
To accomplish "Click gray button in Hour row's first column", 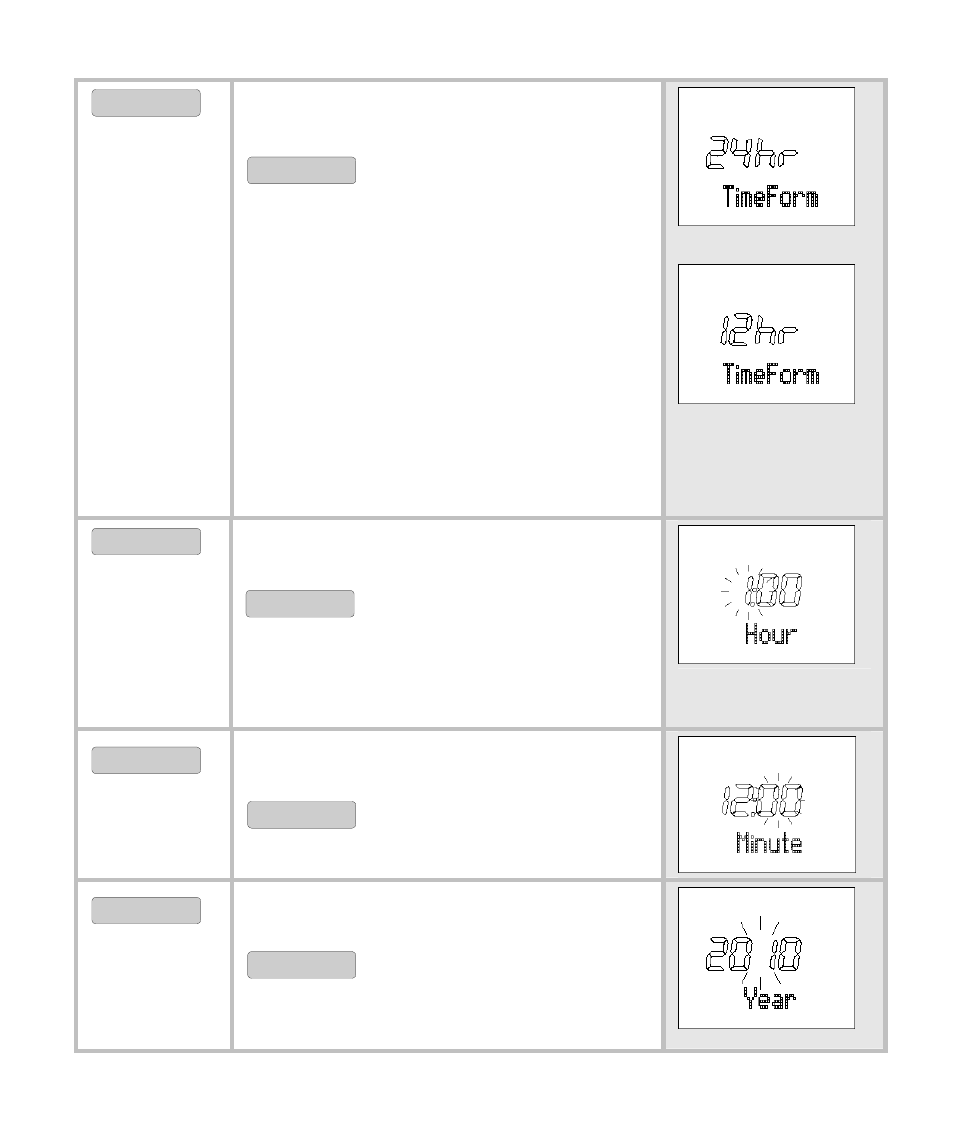I will point(146,541).
